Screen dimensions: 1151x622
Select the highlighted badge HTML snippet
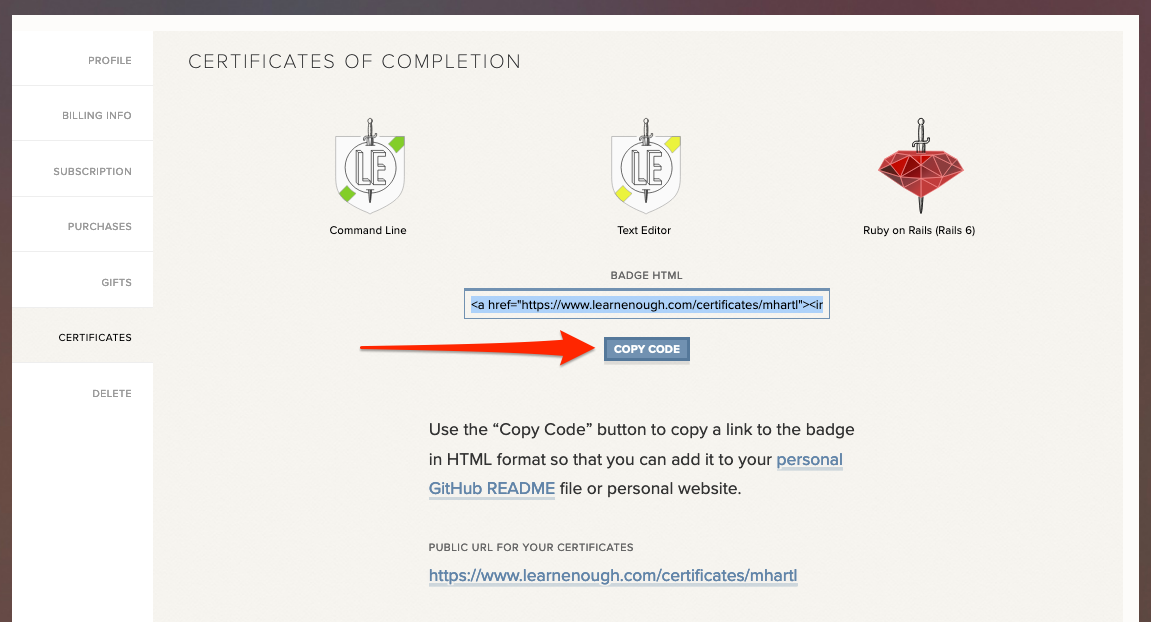click(x=646, y=302)
